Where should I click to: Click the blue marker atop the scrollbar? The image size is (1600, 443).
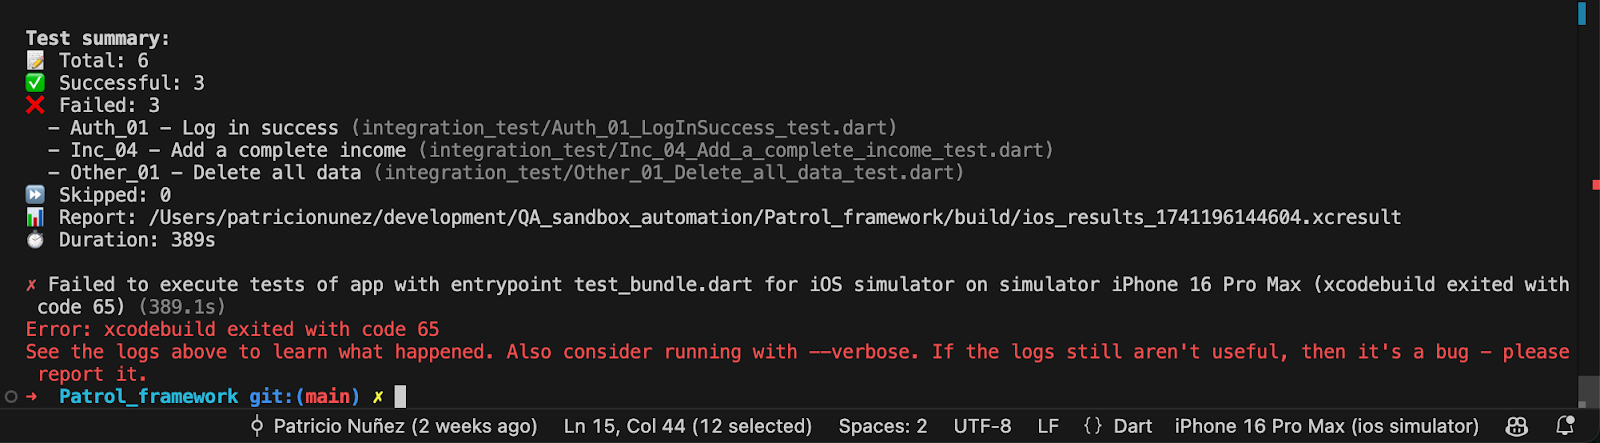pos(1582,13)
